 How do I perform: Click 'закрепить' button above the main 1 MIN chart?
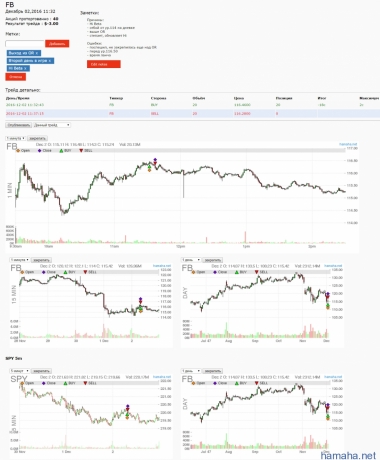(x=37, y=138)
